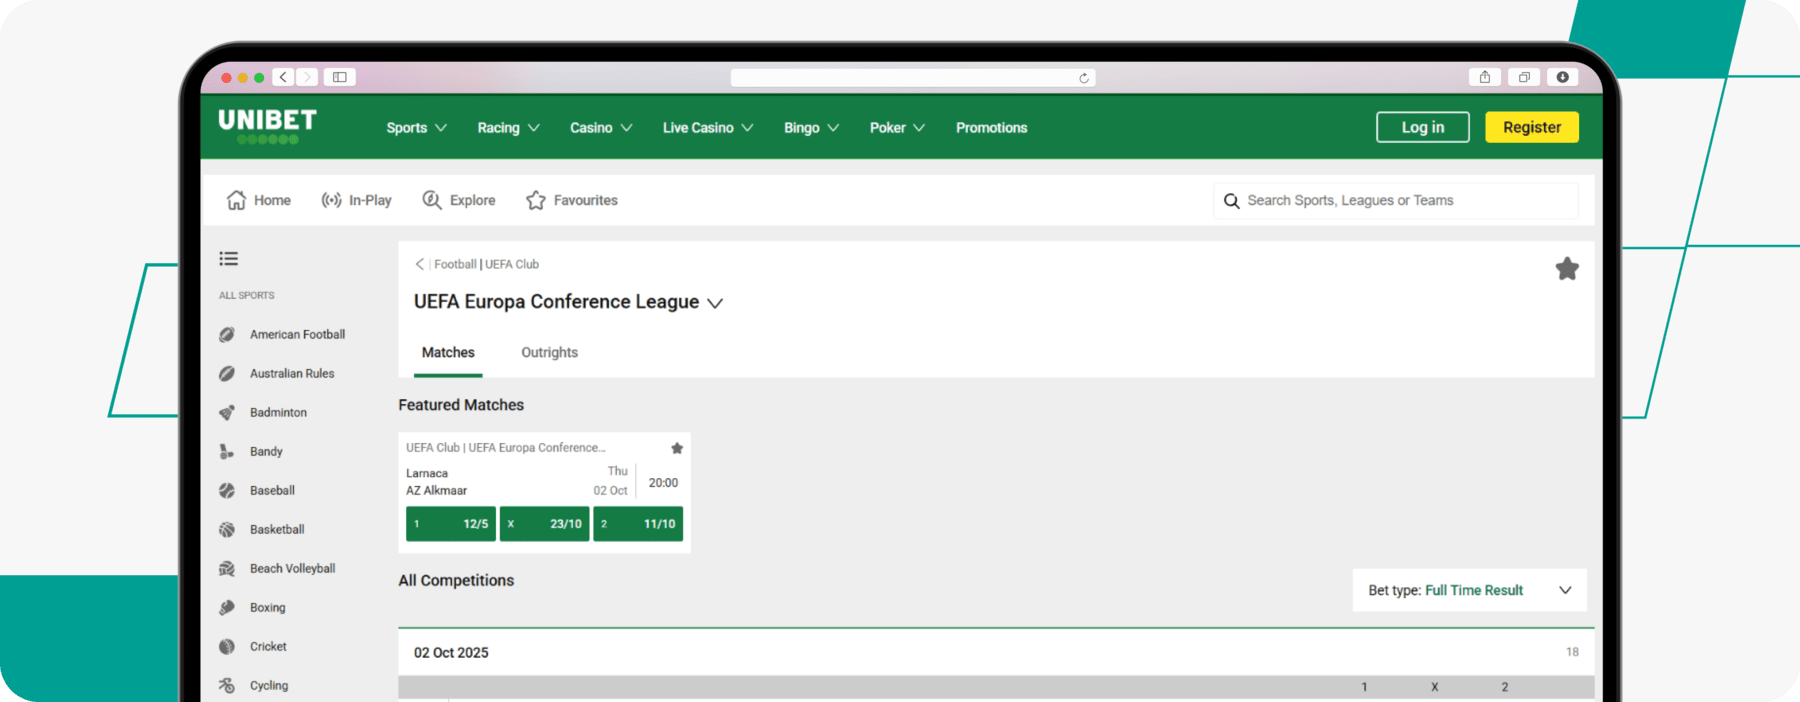Select the Cricket sport icon
This screenshot has width=1800, height=702.
[x=227, y=646]
